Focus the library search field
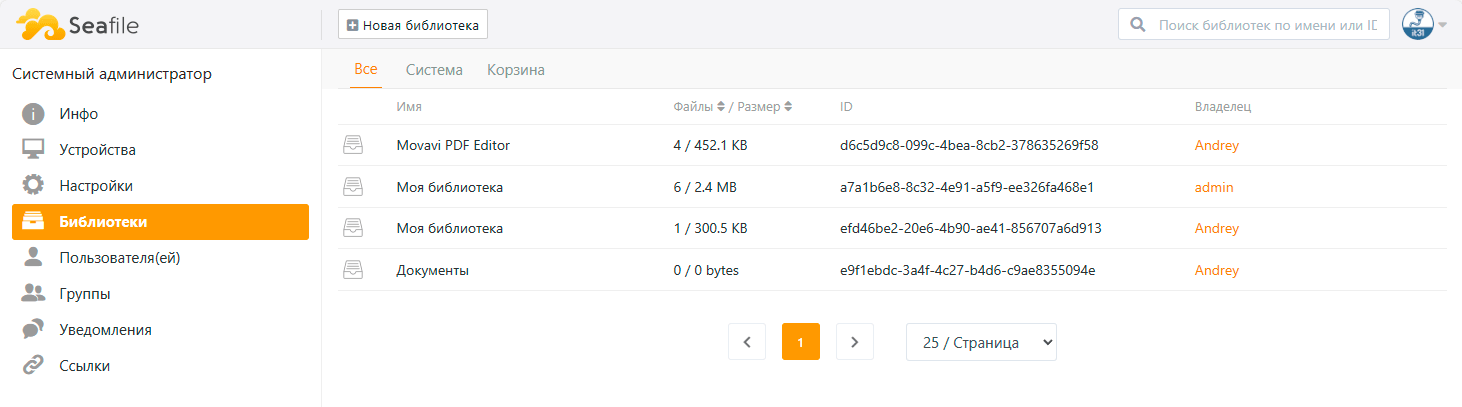1462x407 pixels. [x=1269, y=25]
